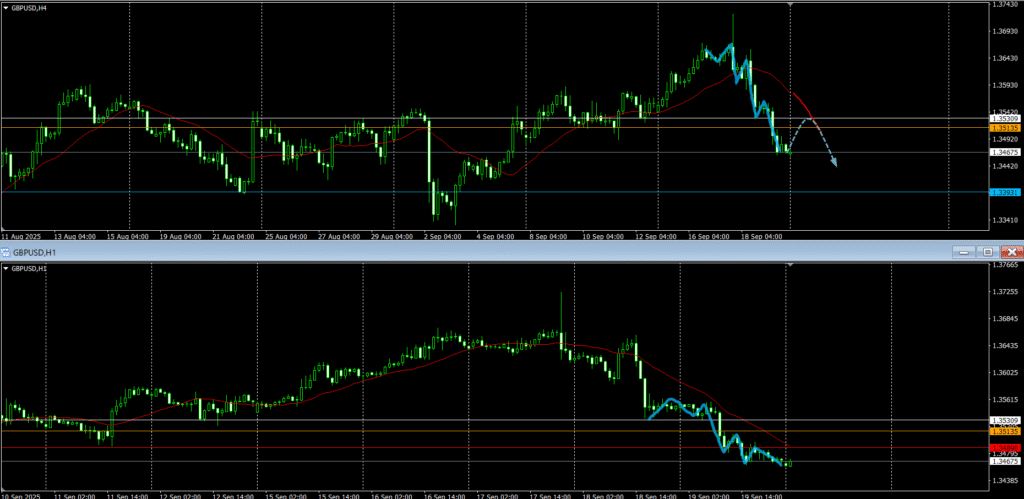Click the chart shift marker on H1 chart
Screen dimensions: 1024x499
point(791,265)
